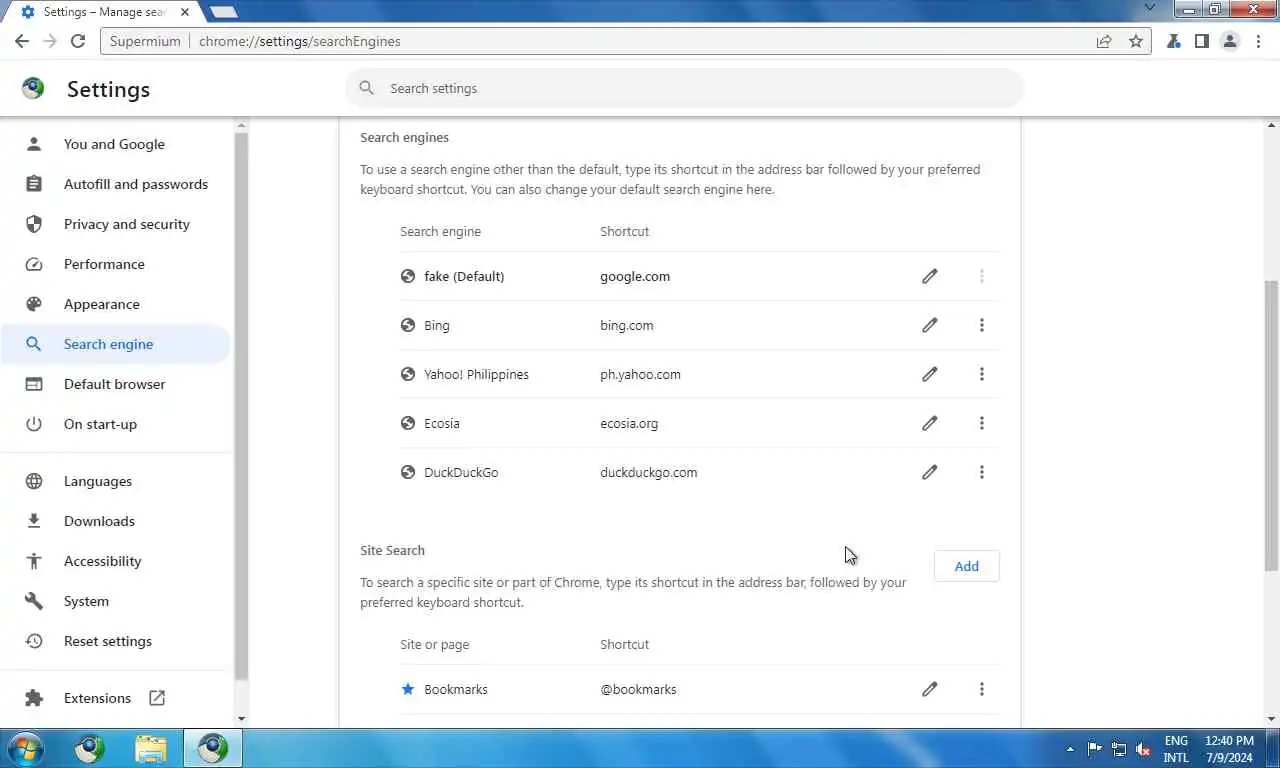
Task: Launch the first Supermium taskbar icon
Action: point(90,748)
